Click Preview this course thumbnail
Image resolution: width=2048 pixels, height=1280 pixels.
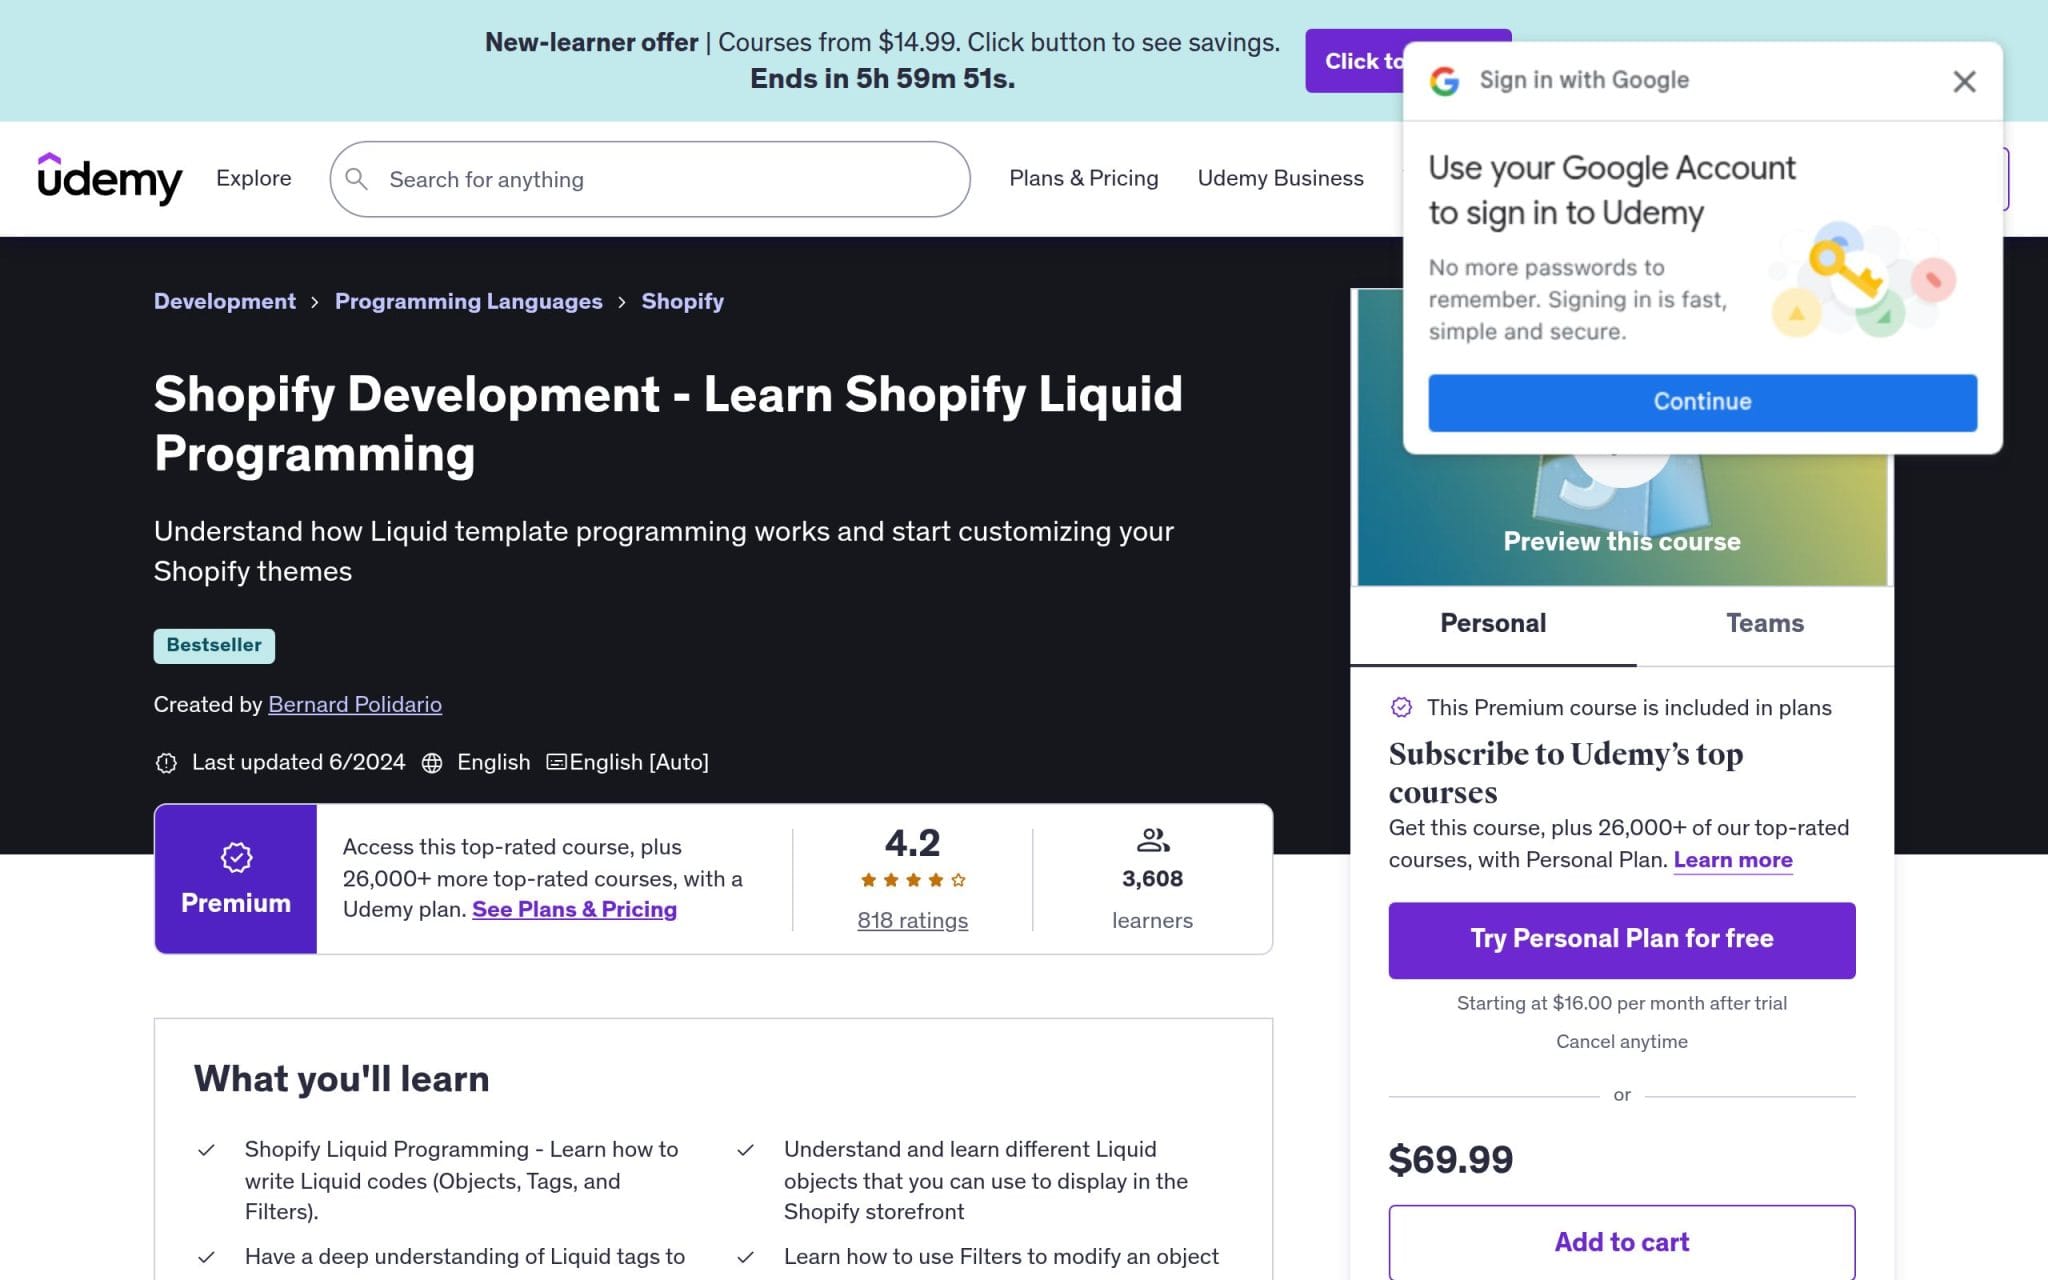tap(1622, 520)
